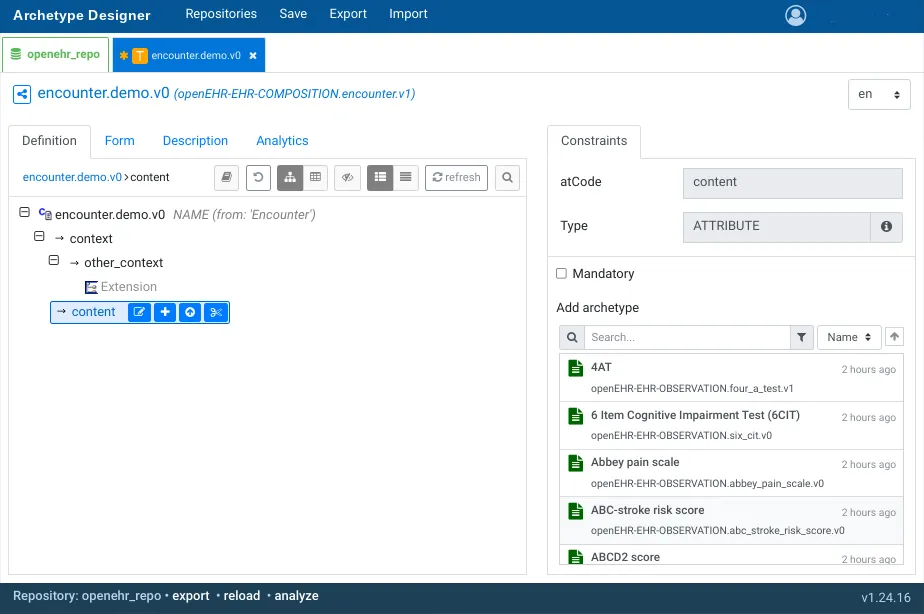Open the en language dropdown
The height and width of the screenshot is (614, 924).
pos(879,94)
